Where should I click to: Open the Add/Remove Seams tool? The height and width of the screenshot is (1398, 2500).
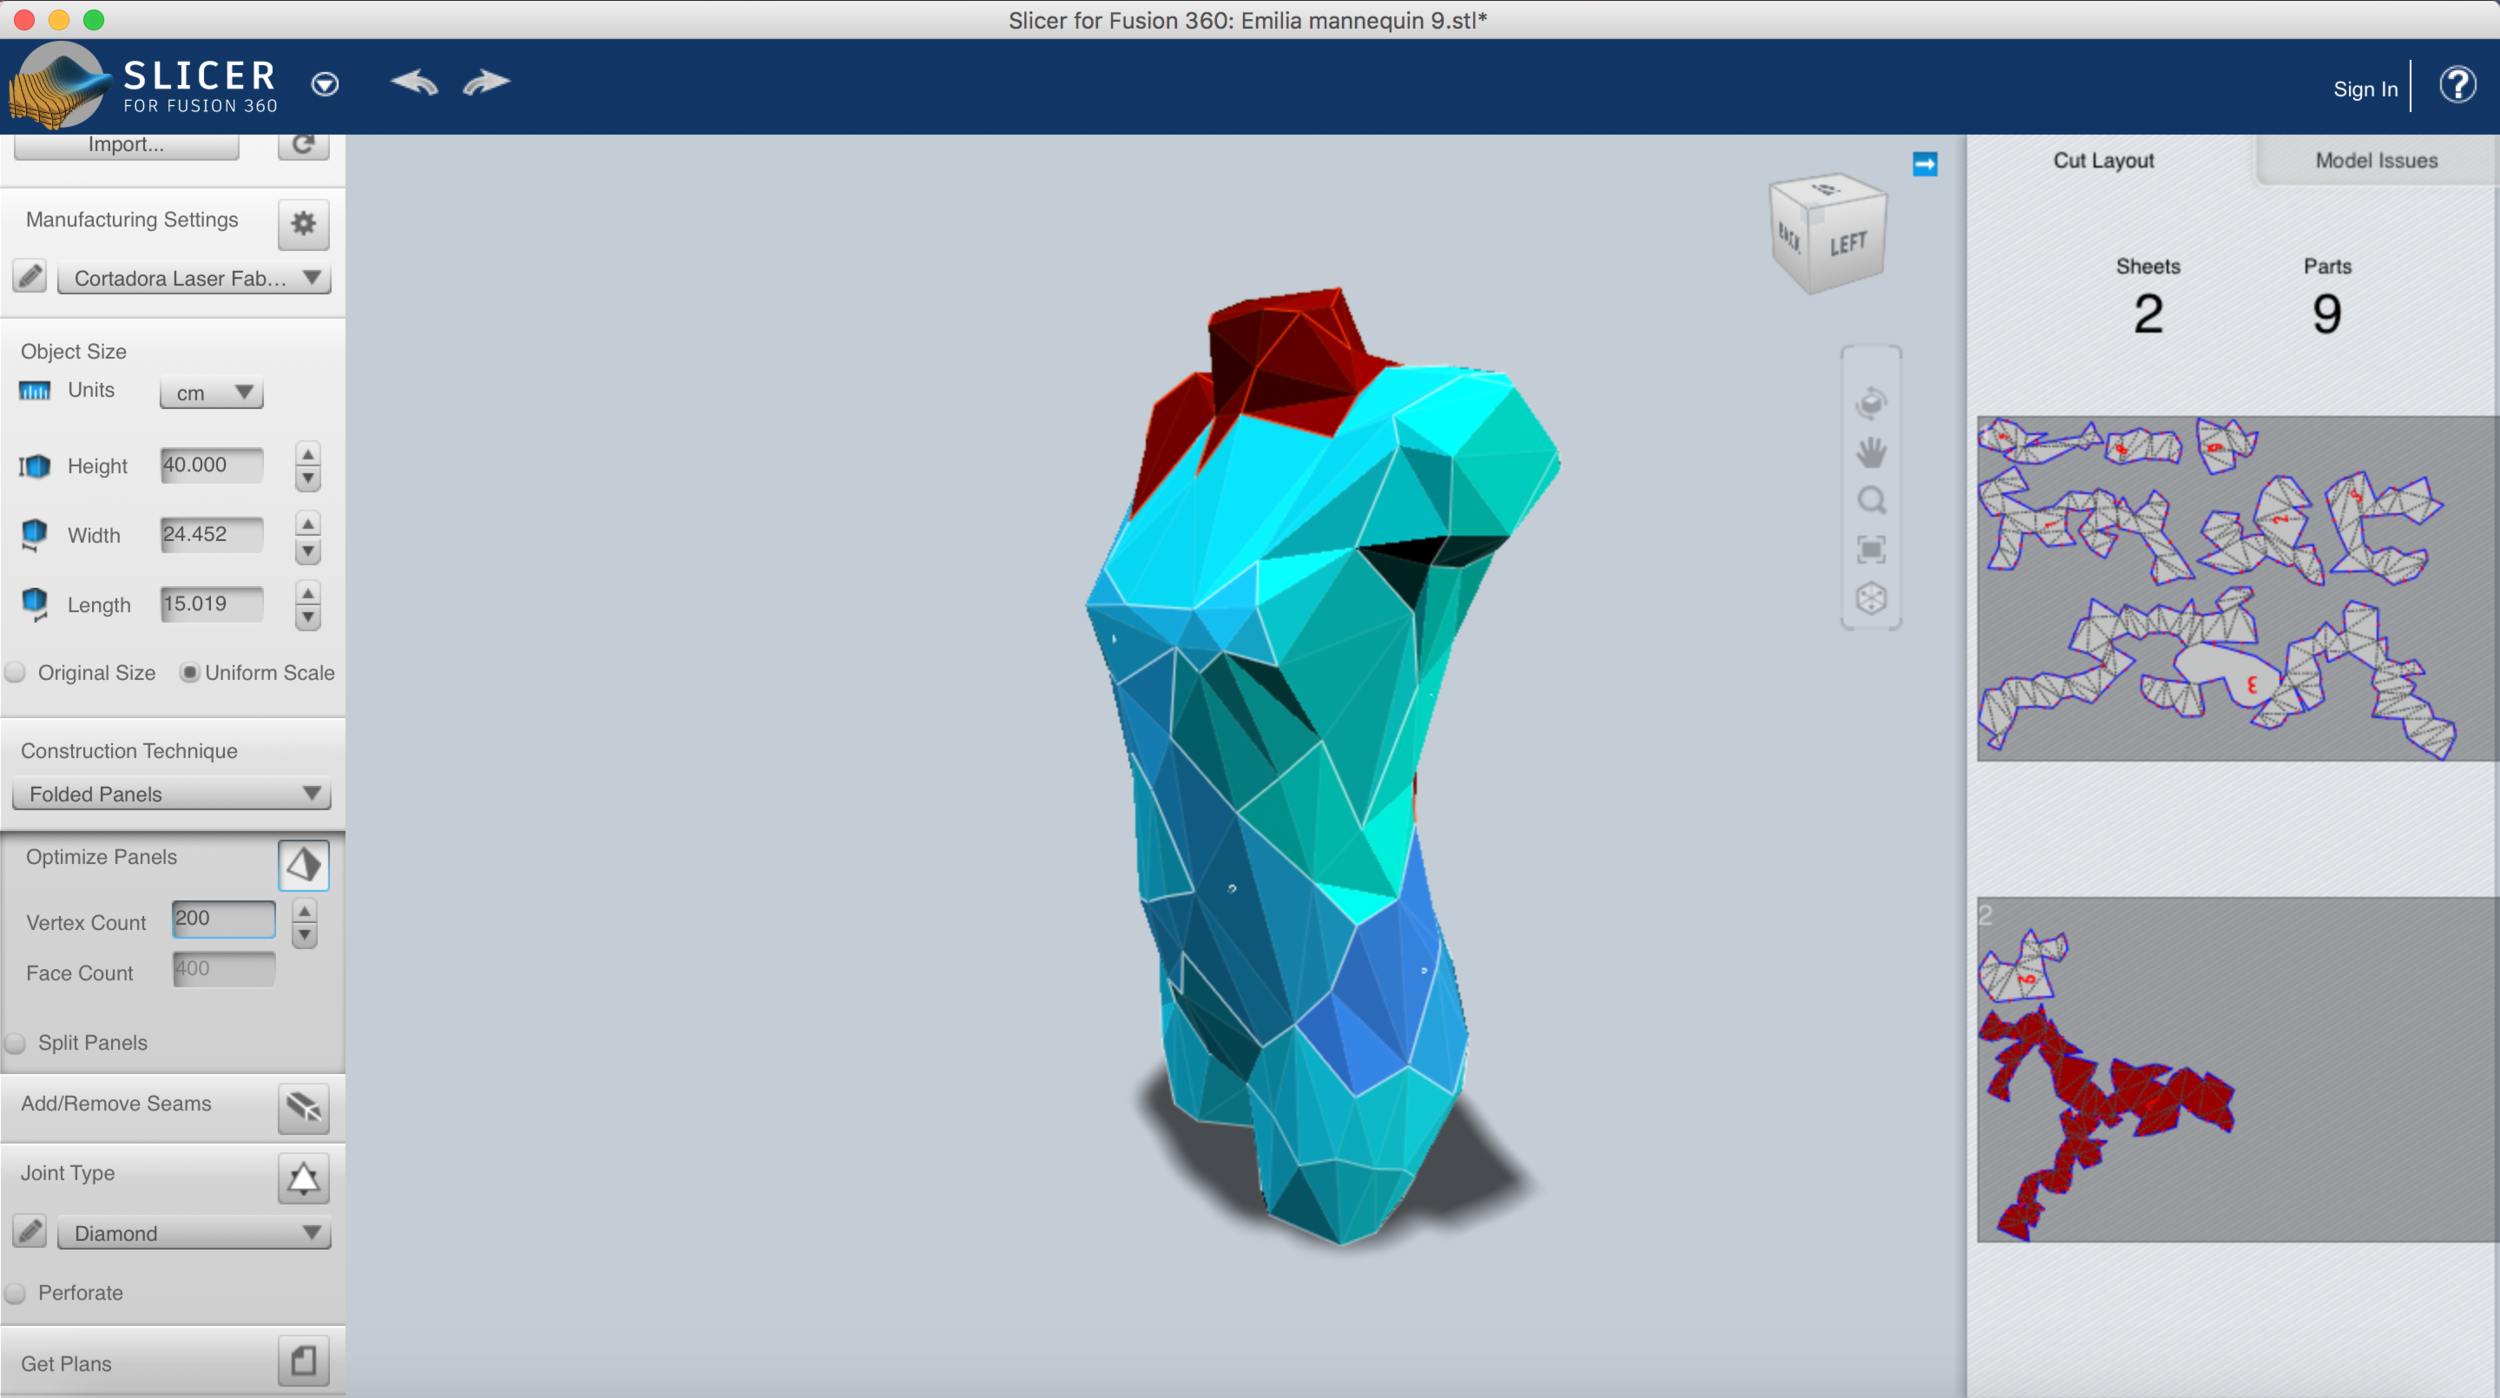pos(303,1108)
